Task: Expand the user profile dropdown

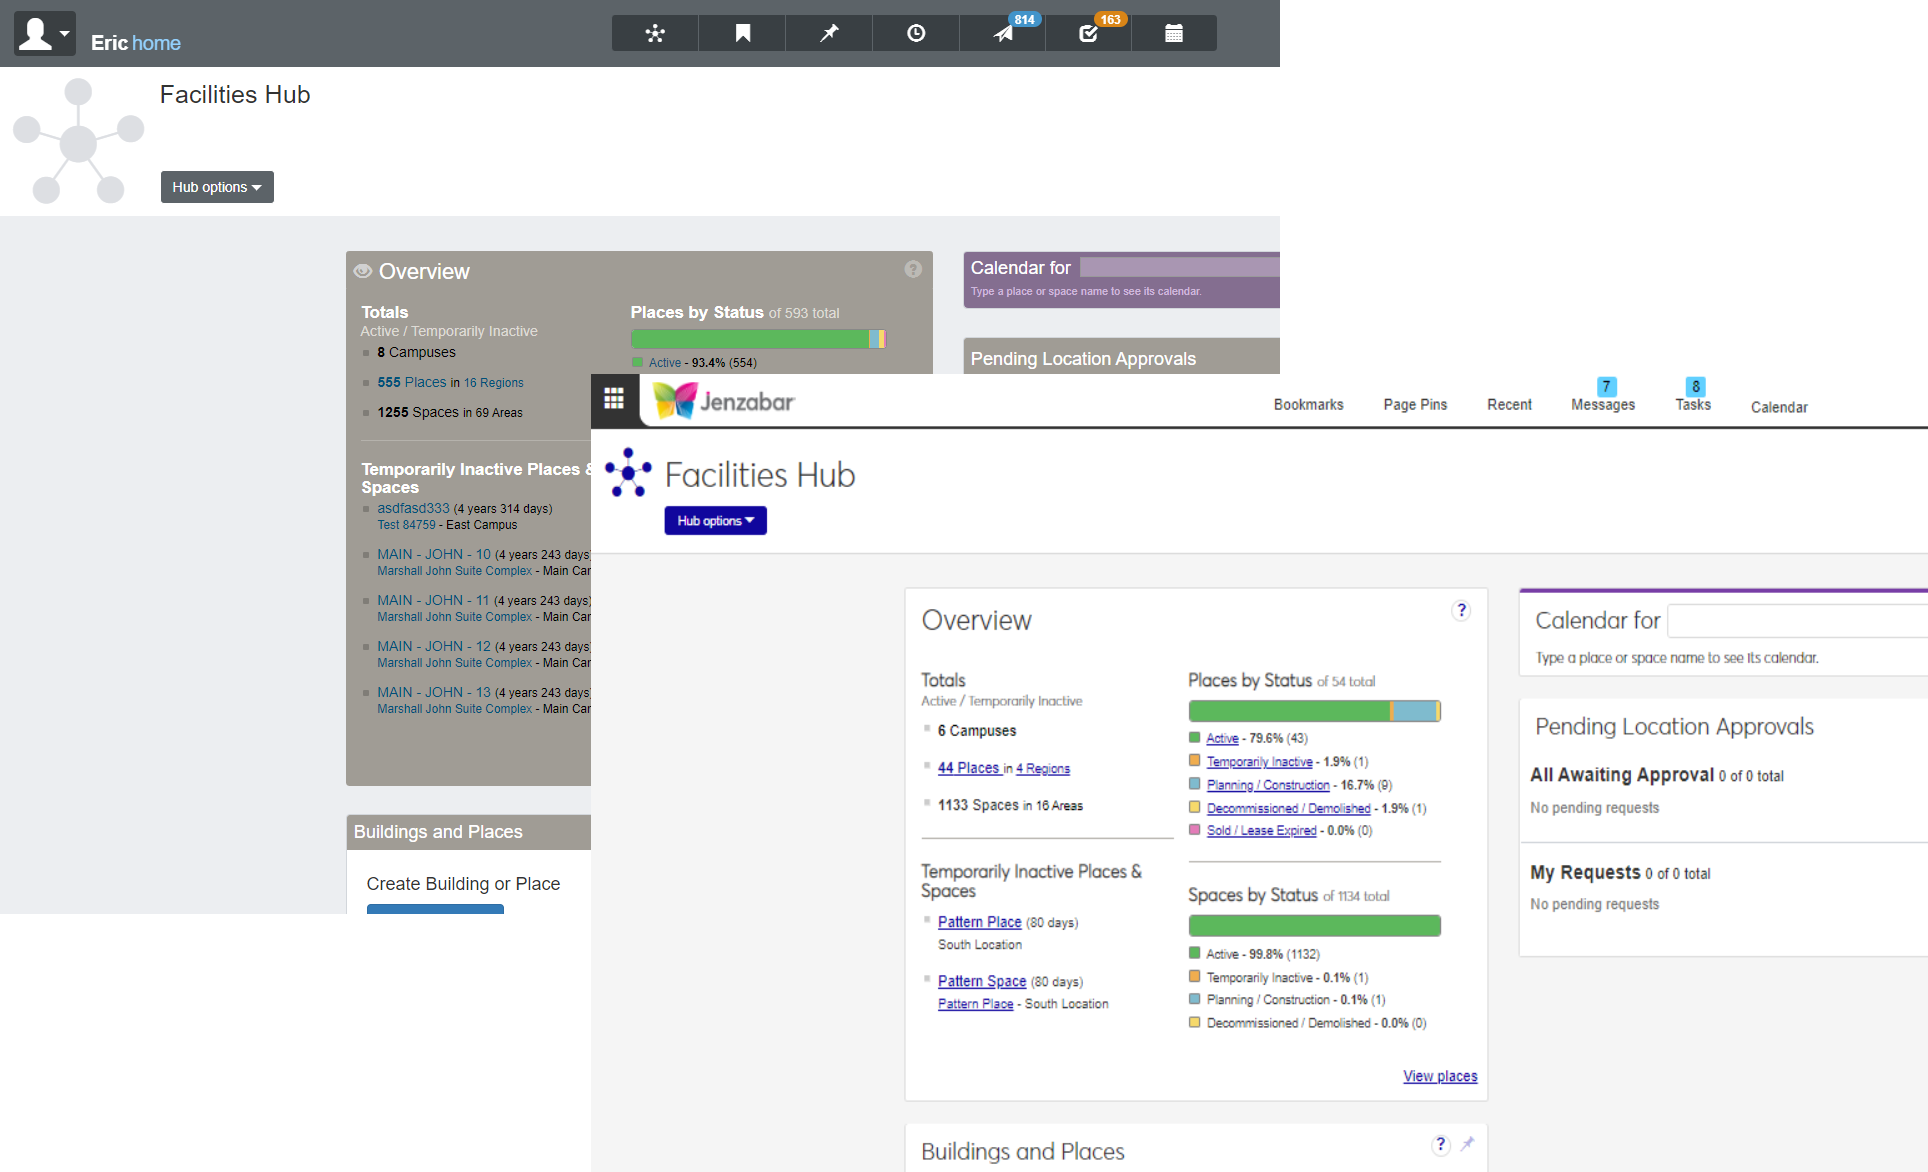Action: 45,34
